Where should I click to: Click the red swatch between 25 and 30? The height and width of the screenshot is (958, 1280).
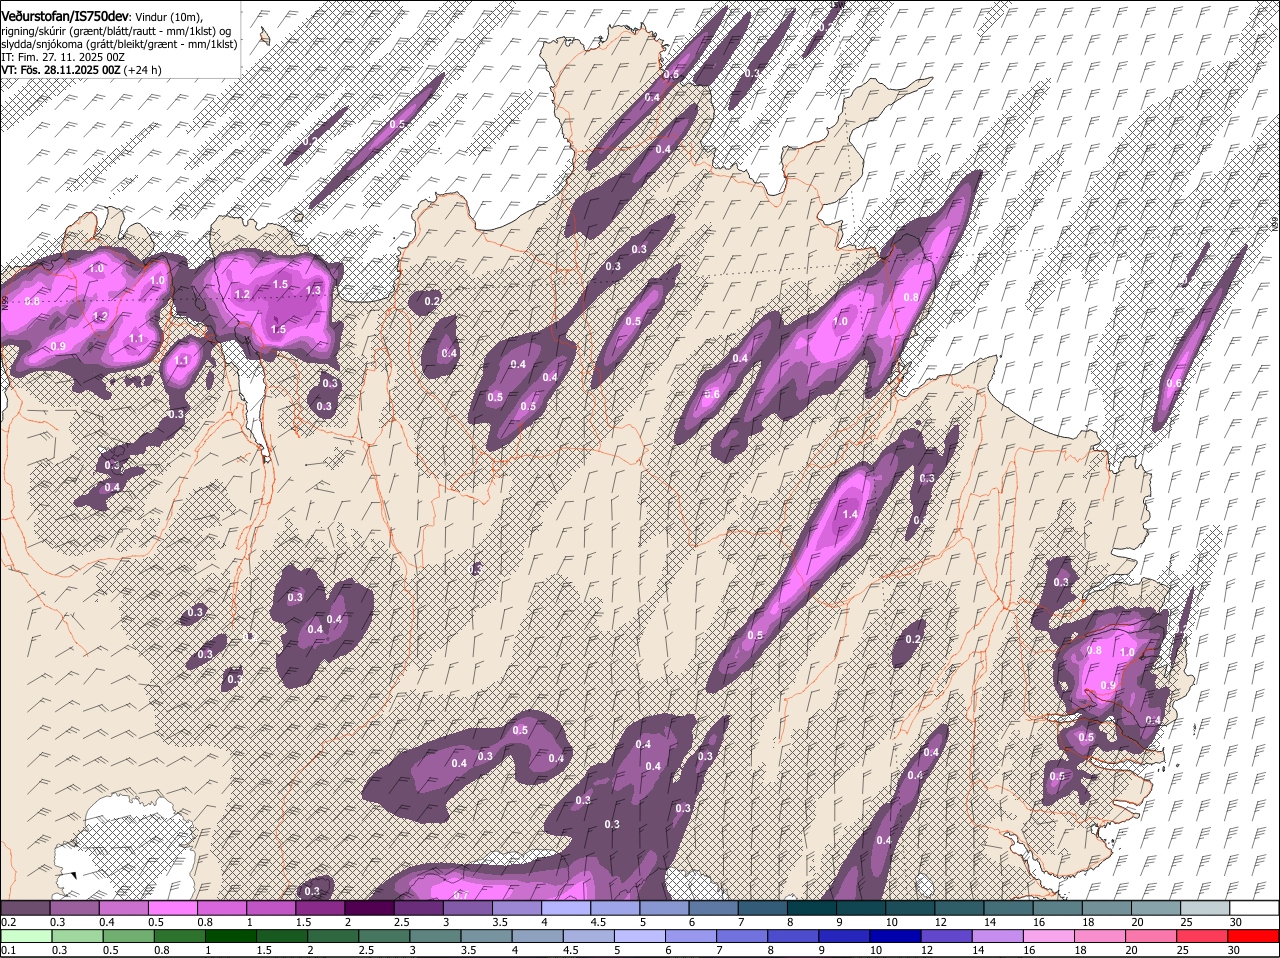[x=1204, y=937]
